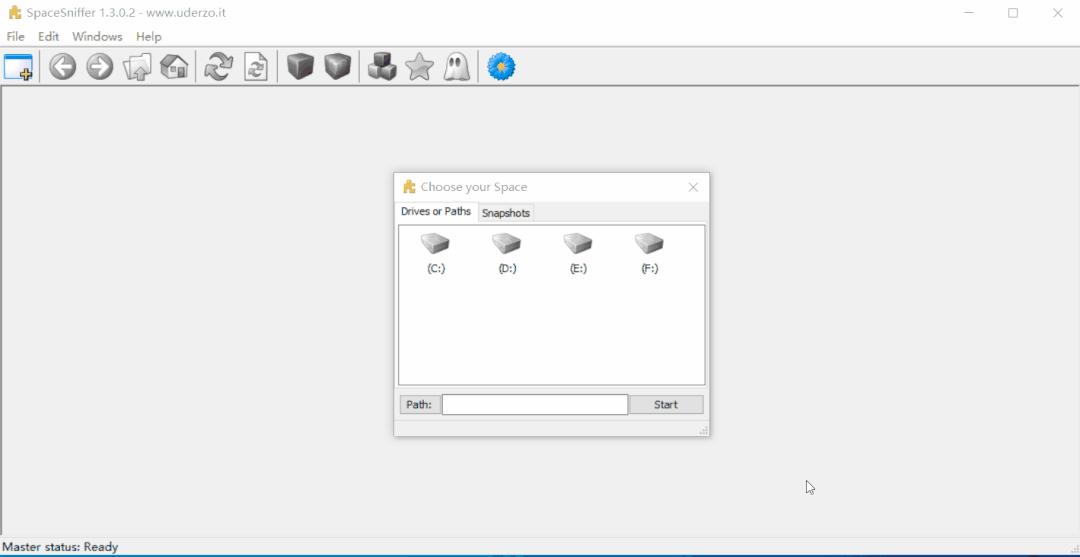Close the Choose your Space dialog
The image size is (1080, 557).
(693, 187)
